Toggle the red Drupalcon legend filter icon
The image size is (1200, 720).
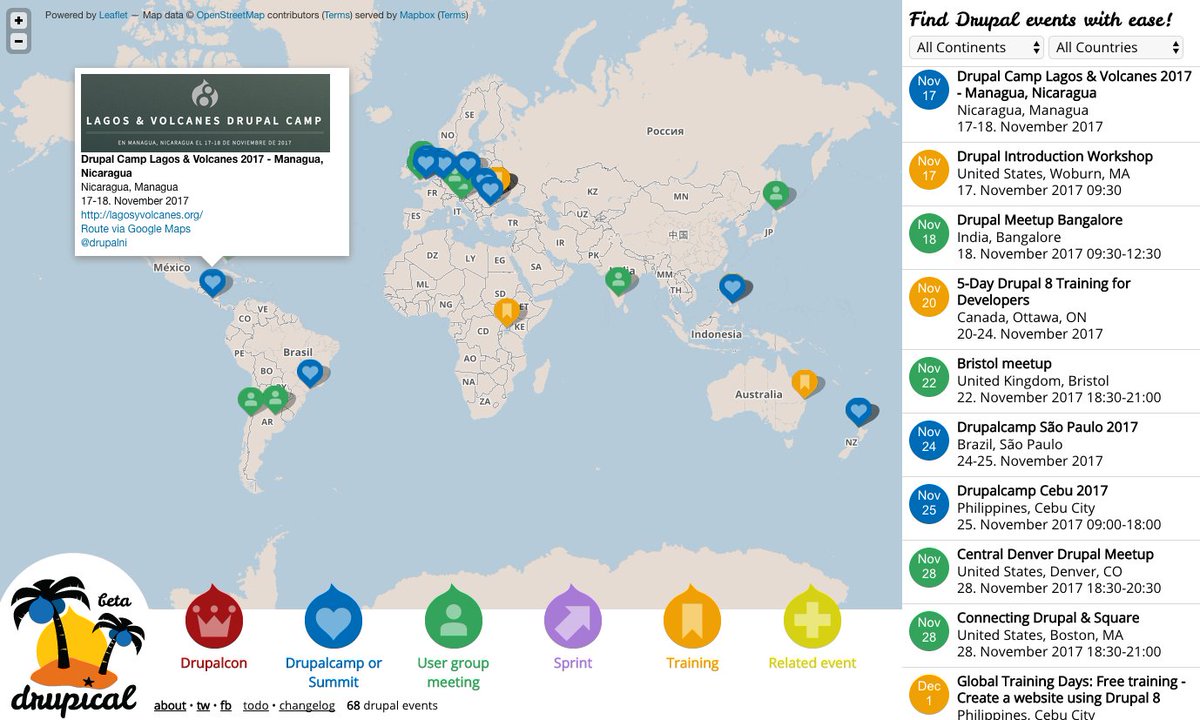[214, 618]
